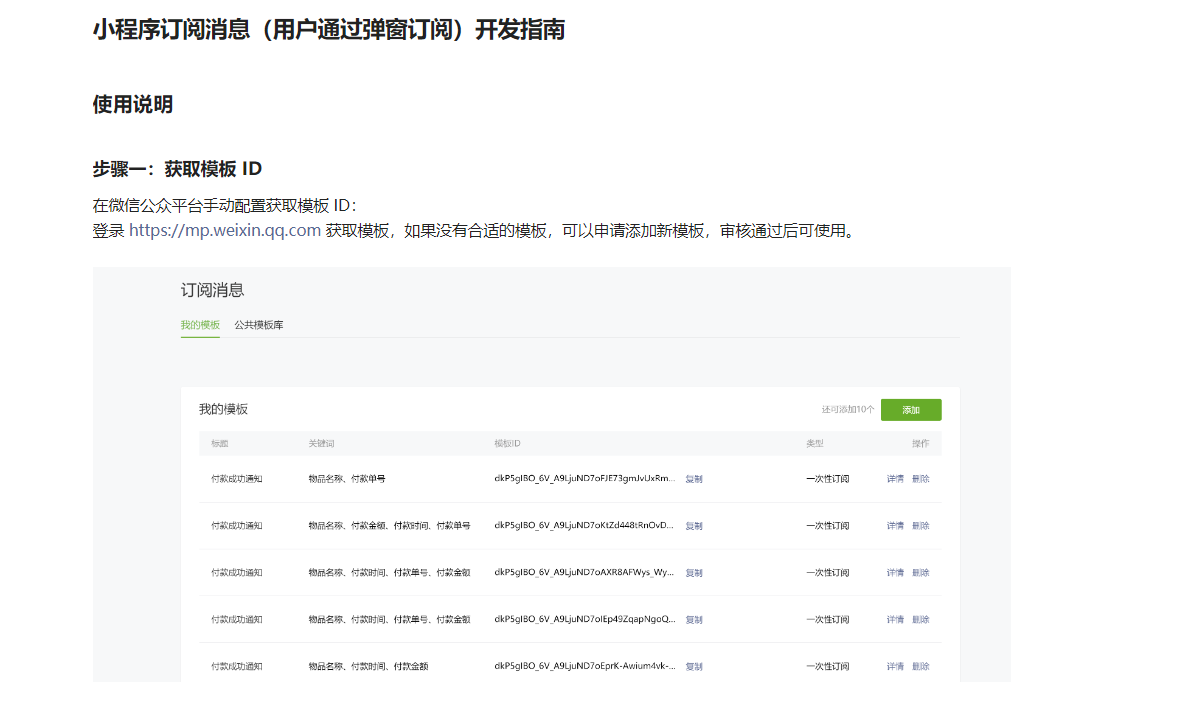1193x726 pixels.
Task: Click the 步骤一：获取模板 ID heading
Action: click(x=177, y=169)
